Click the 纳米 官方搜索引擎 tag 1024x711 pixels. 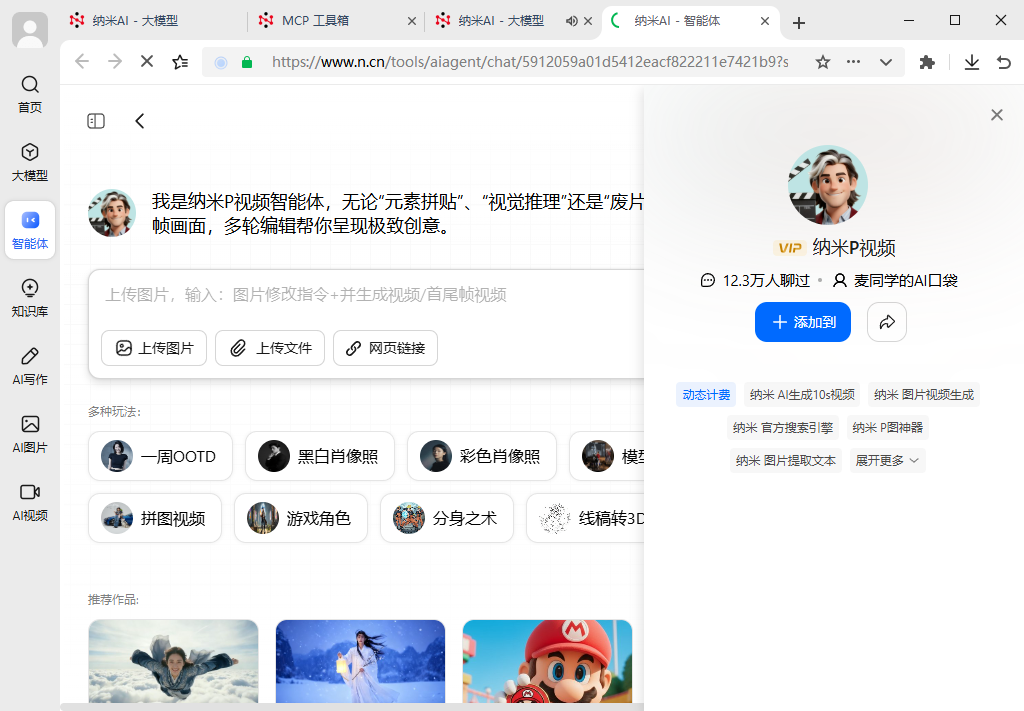coord(783,428)
